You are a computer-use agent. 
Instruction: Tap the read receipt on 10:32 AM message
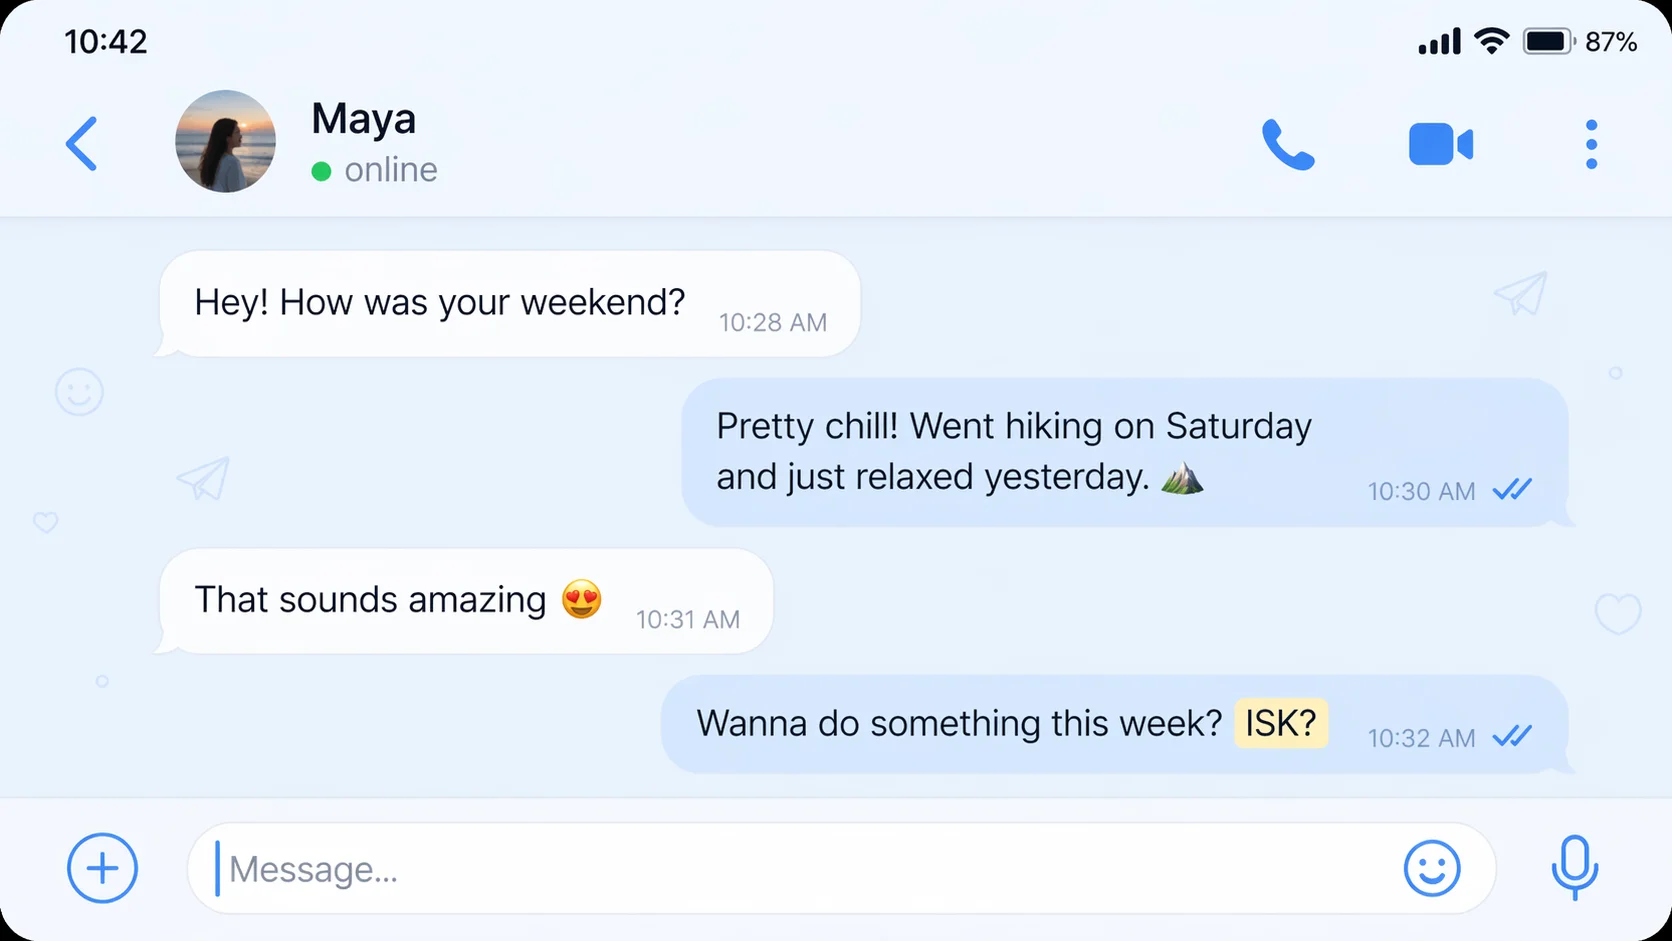tap(1512, 737)
